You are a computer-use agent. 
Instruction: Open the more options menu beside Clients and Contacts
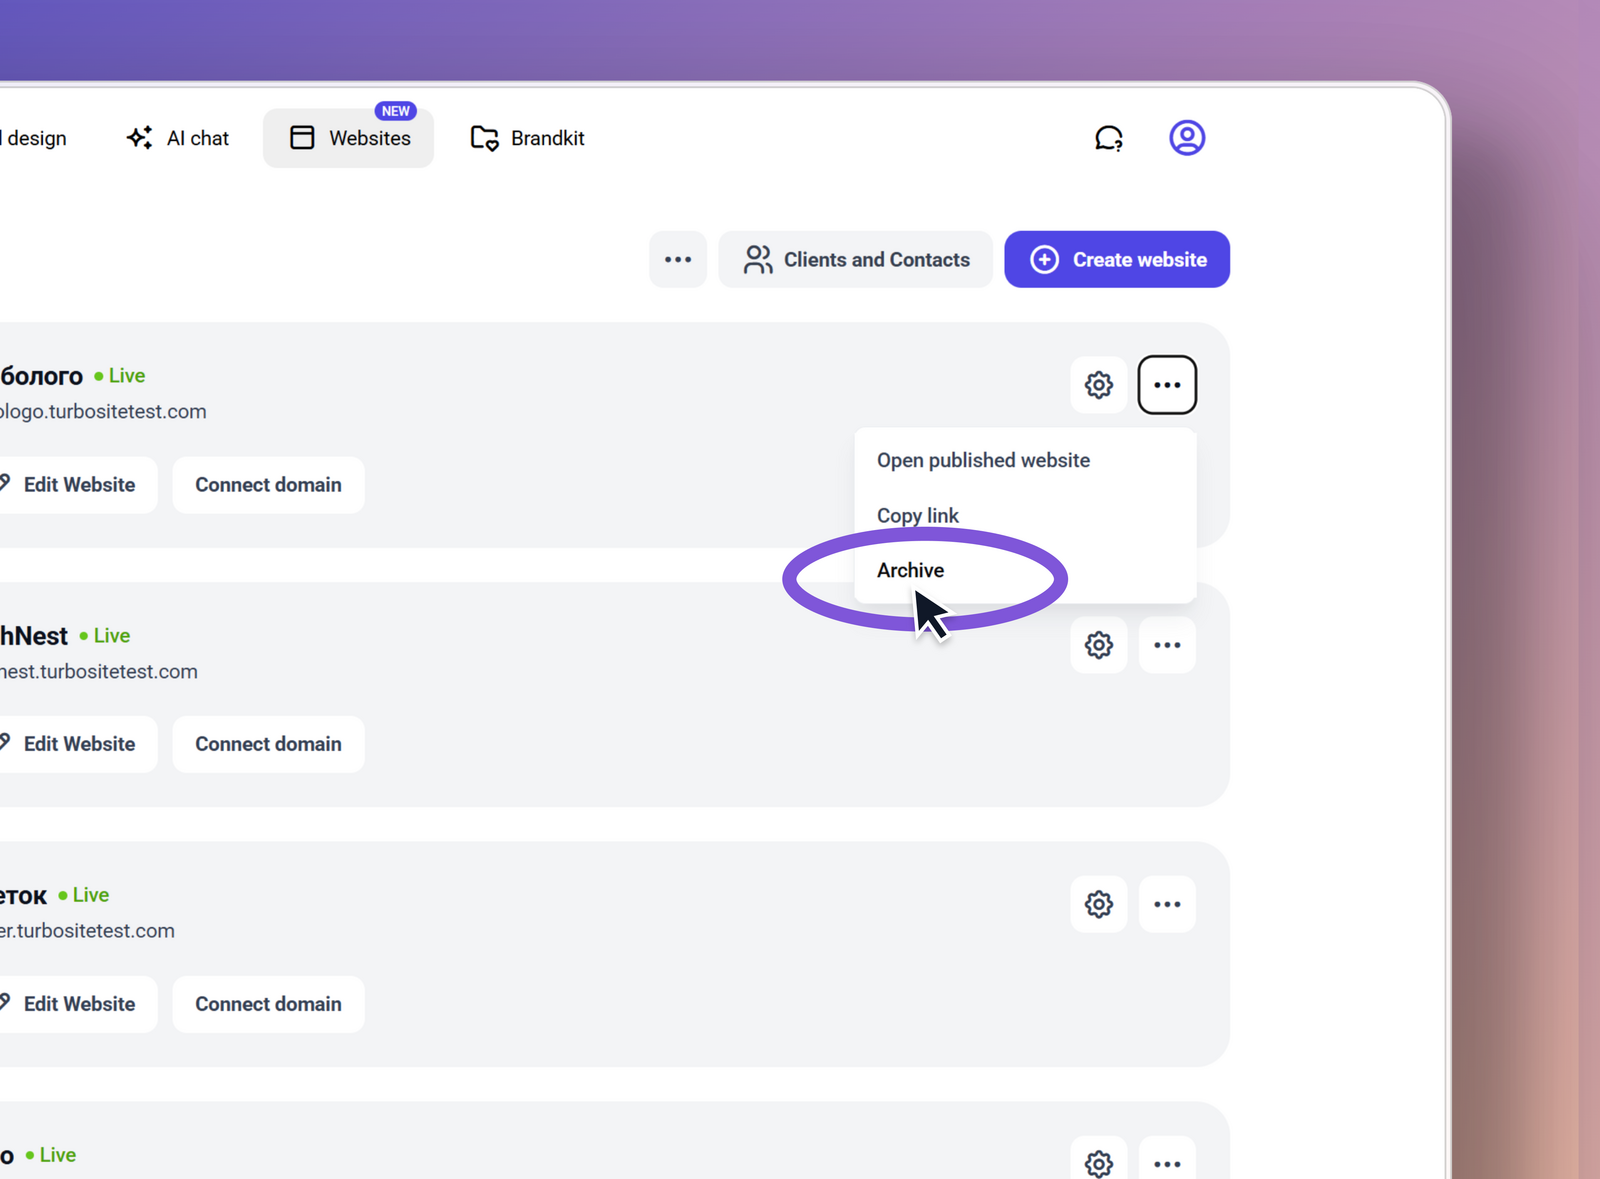point(678,260)
